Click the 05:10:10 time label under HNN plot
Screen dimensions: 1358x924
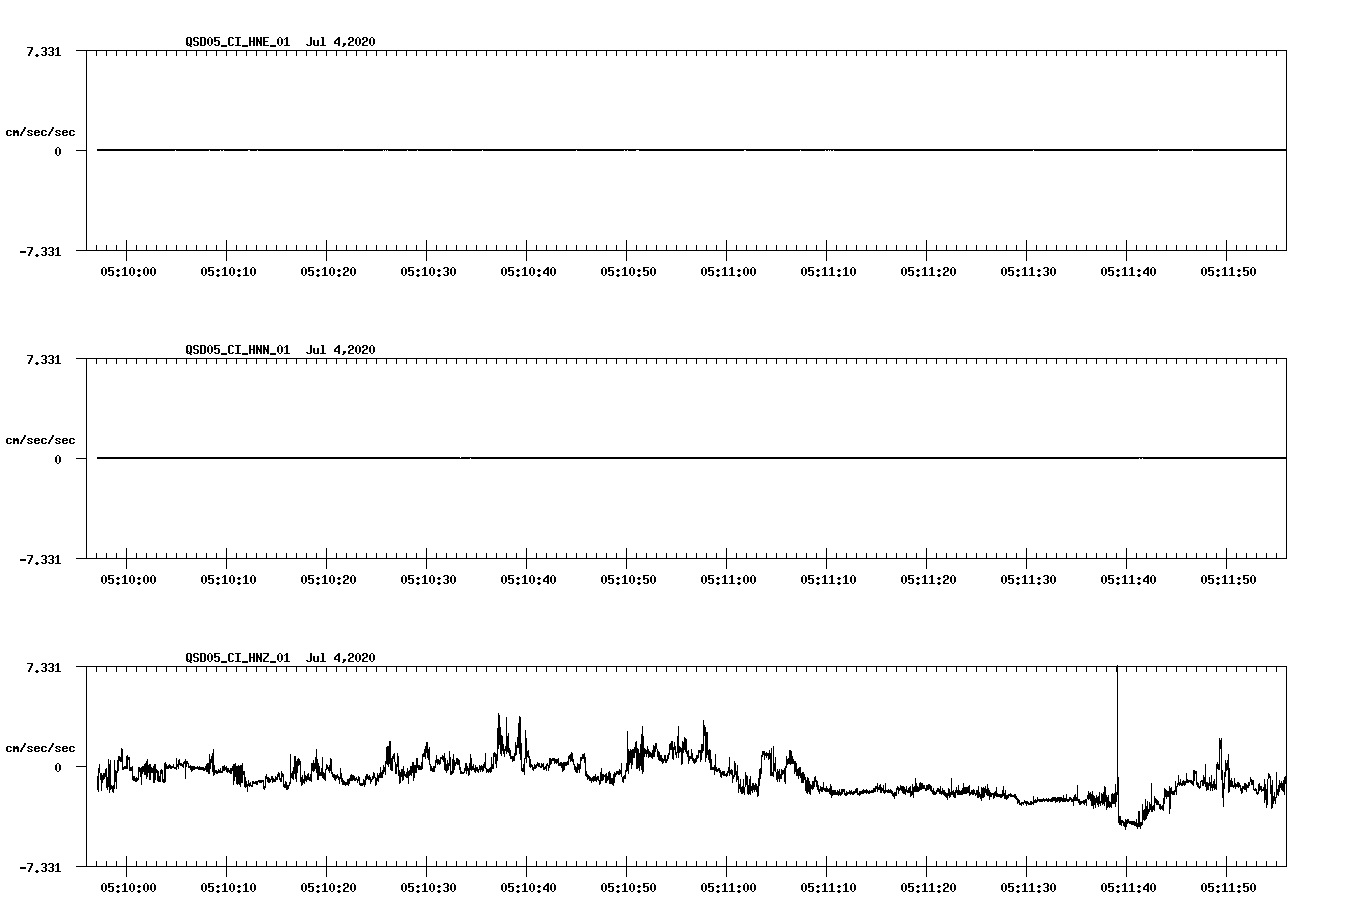[228, 579]
